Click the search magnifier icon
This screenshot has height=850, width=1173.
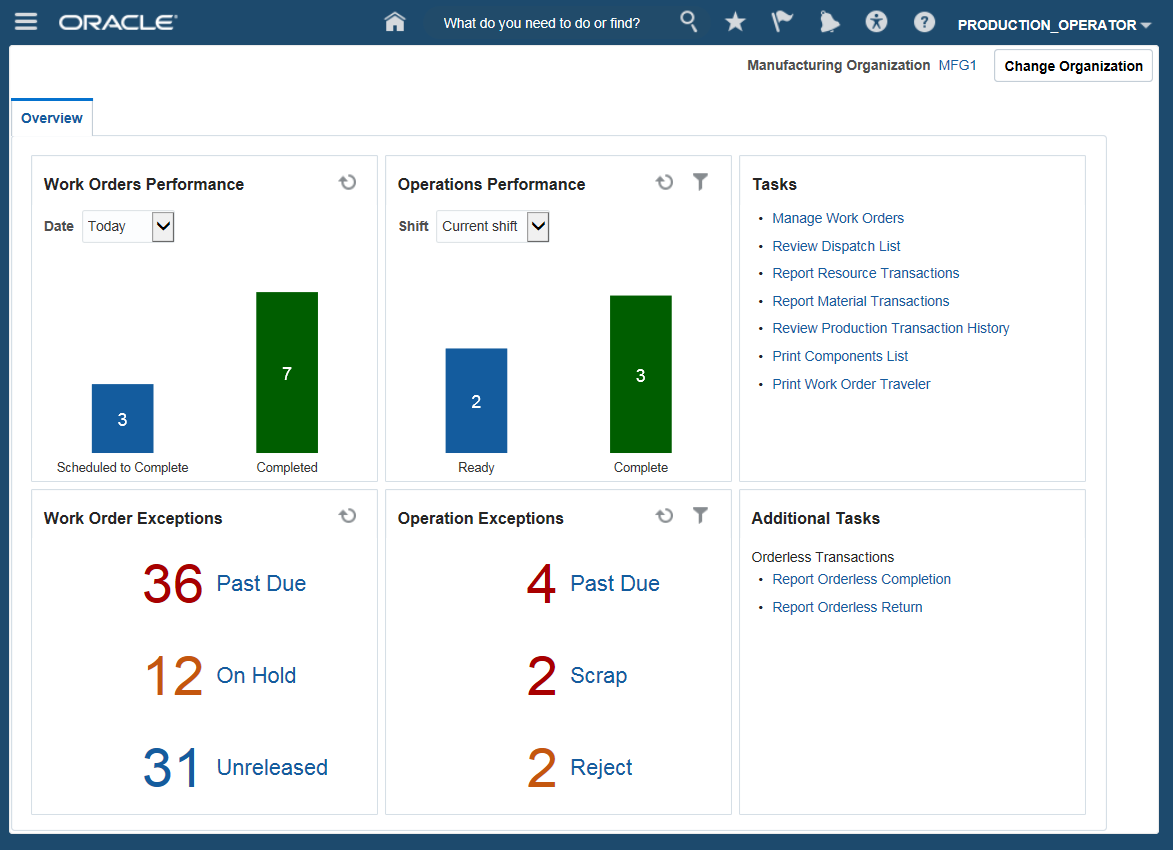[x=688, y=21]
